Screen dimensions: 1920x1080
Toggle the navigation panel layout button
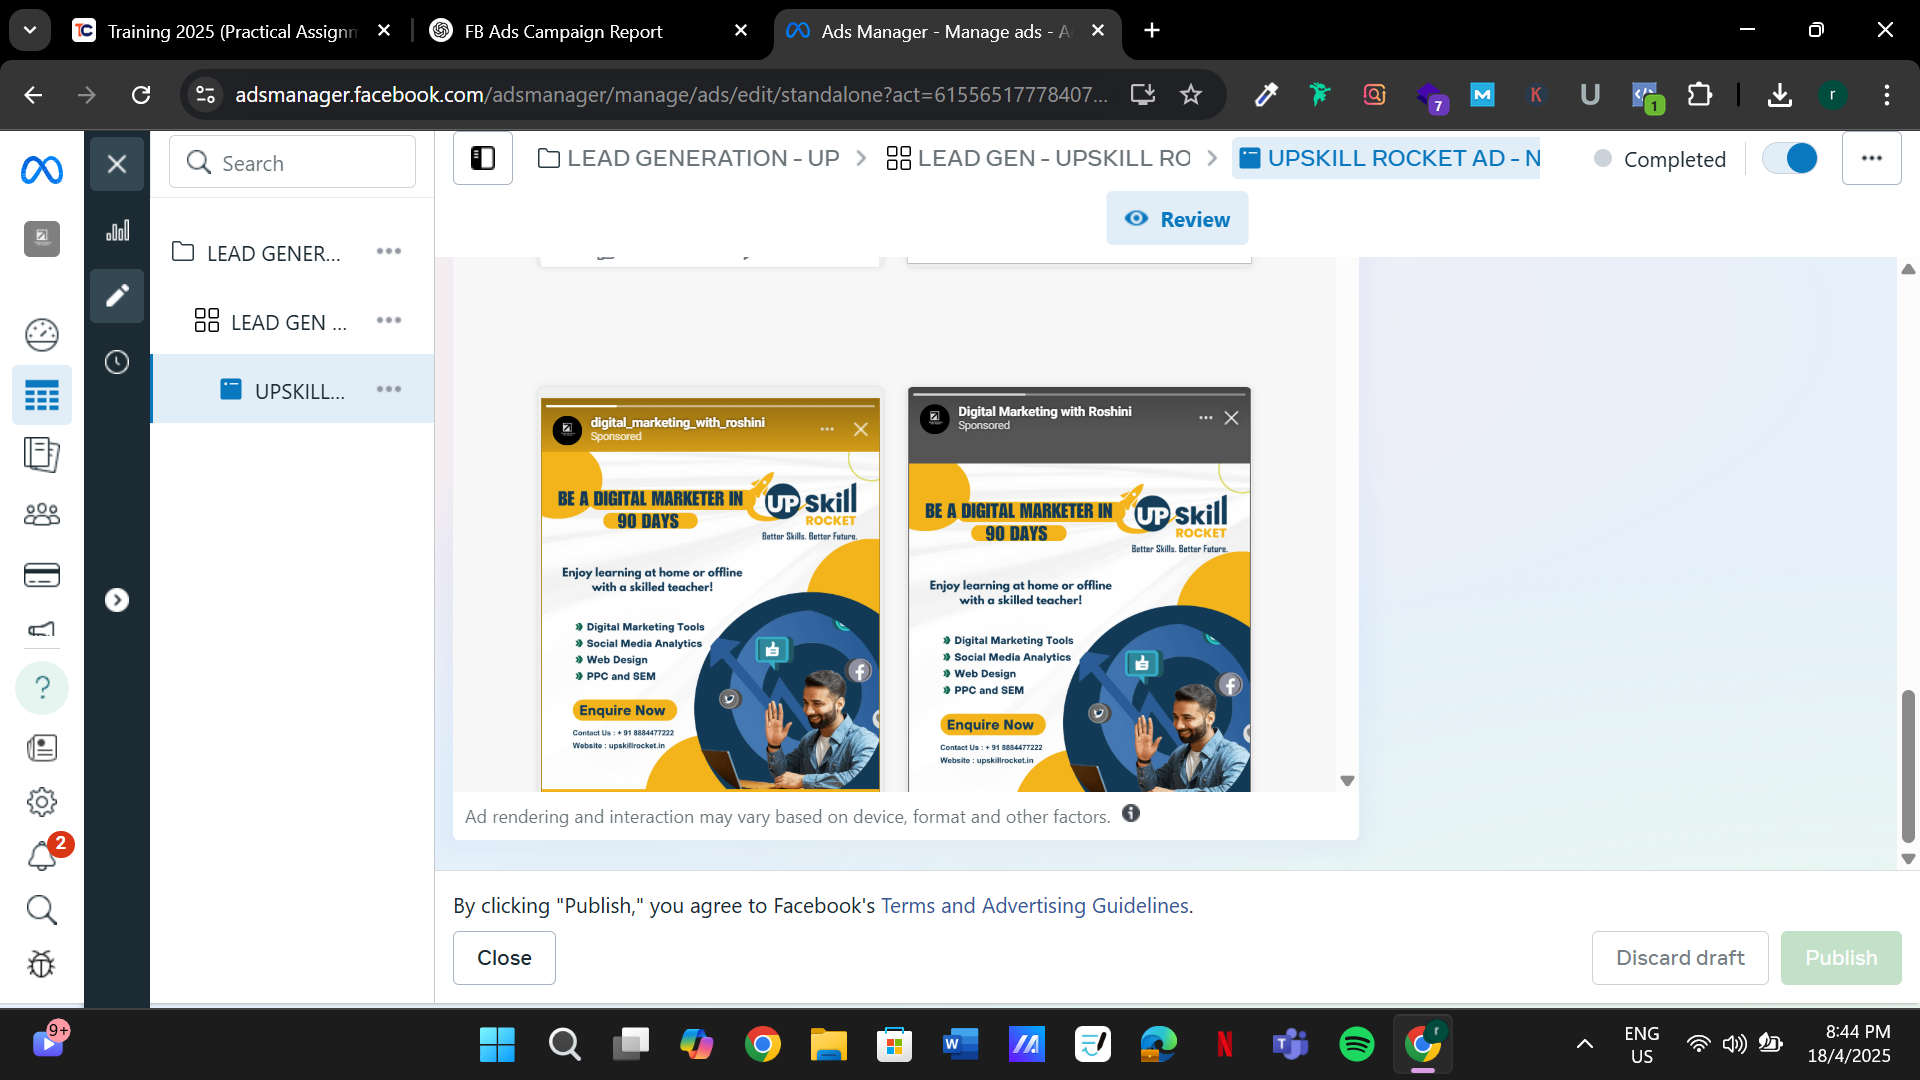point(483,158)
